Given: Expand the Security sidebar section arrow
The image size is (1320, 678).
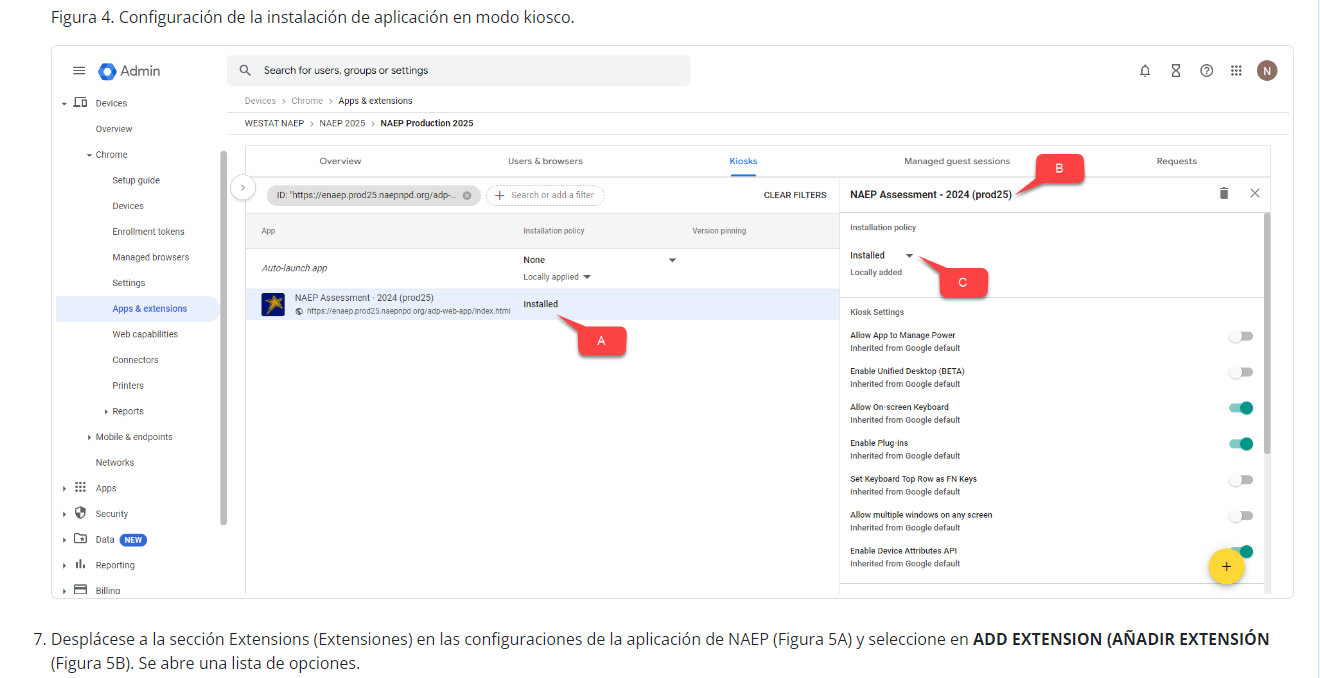Looking at the screenshot, I should (x=65, y=514).
